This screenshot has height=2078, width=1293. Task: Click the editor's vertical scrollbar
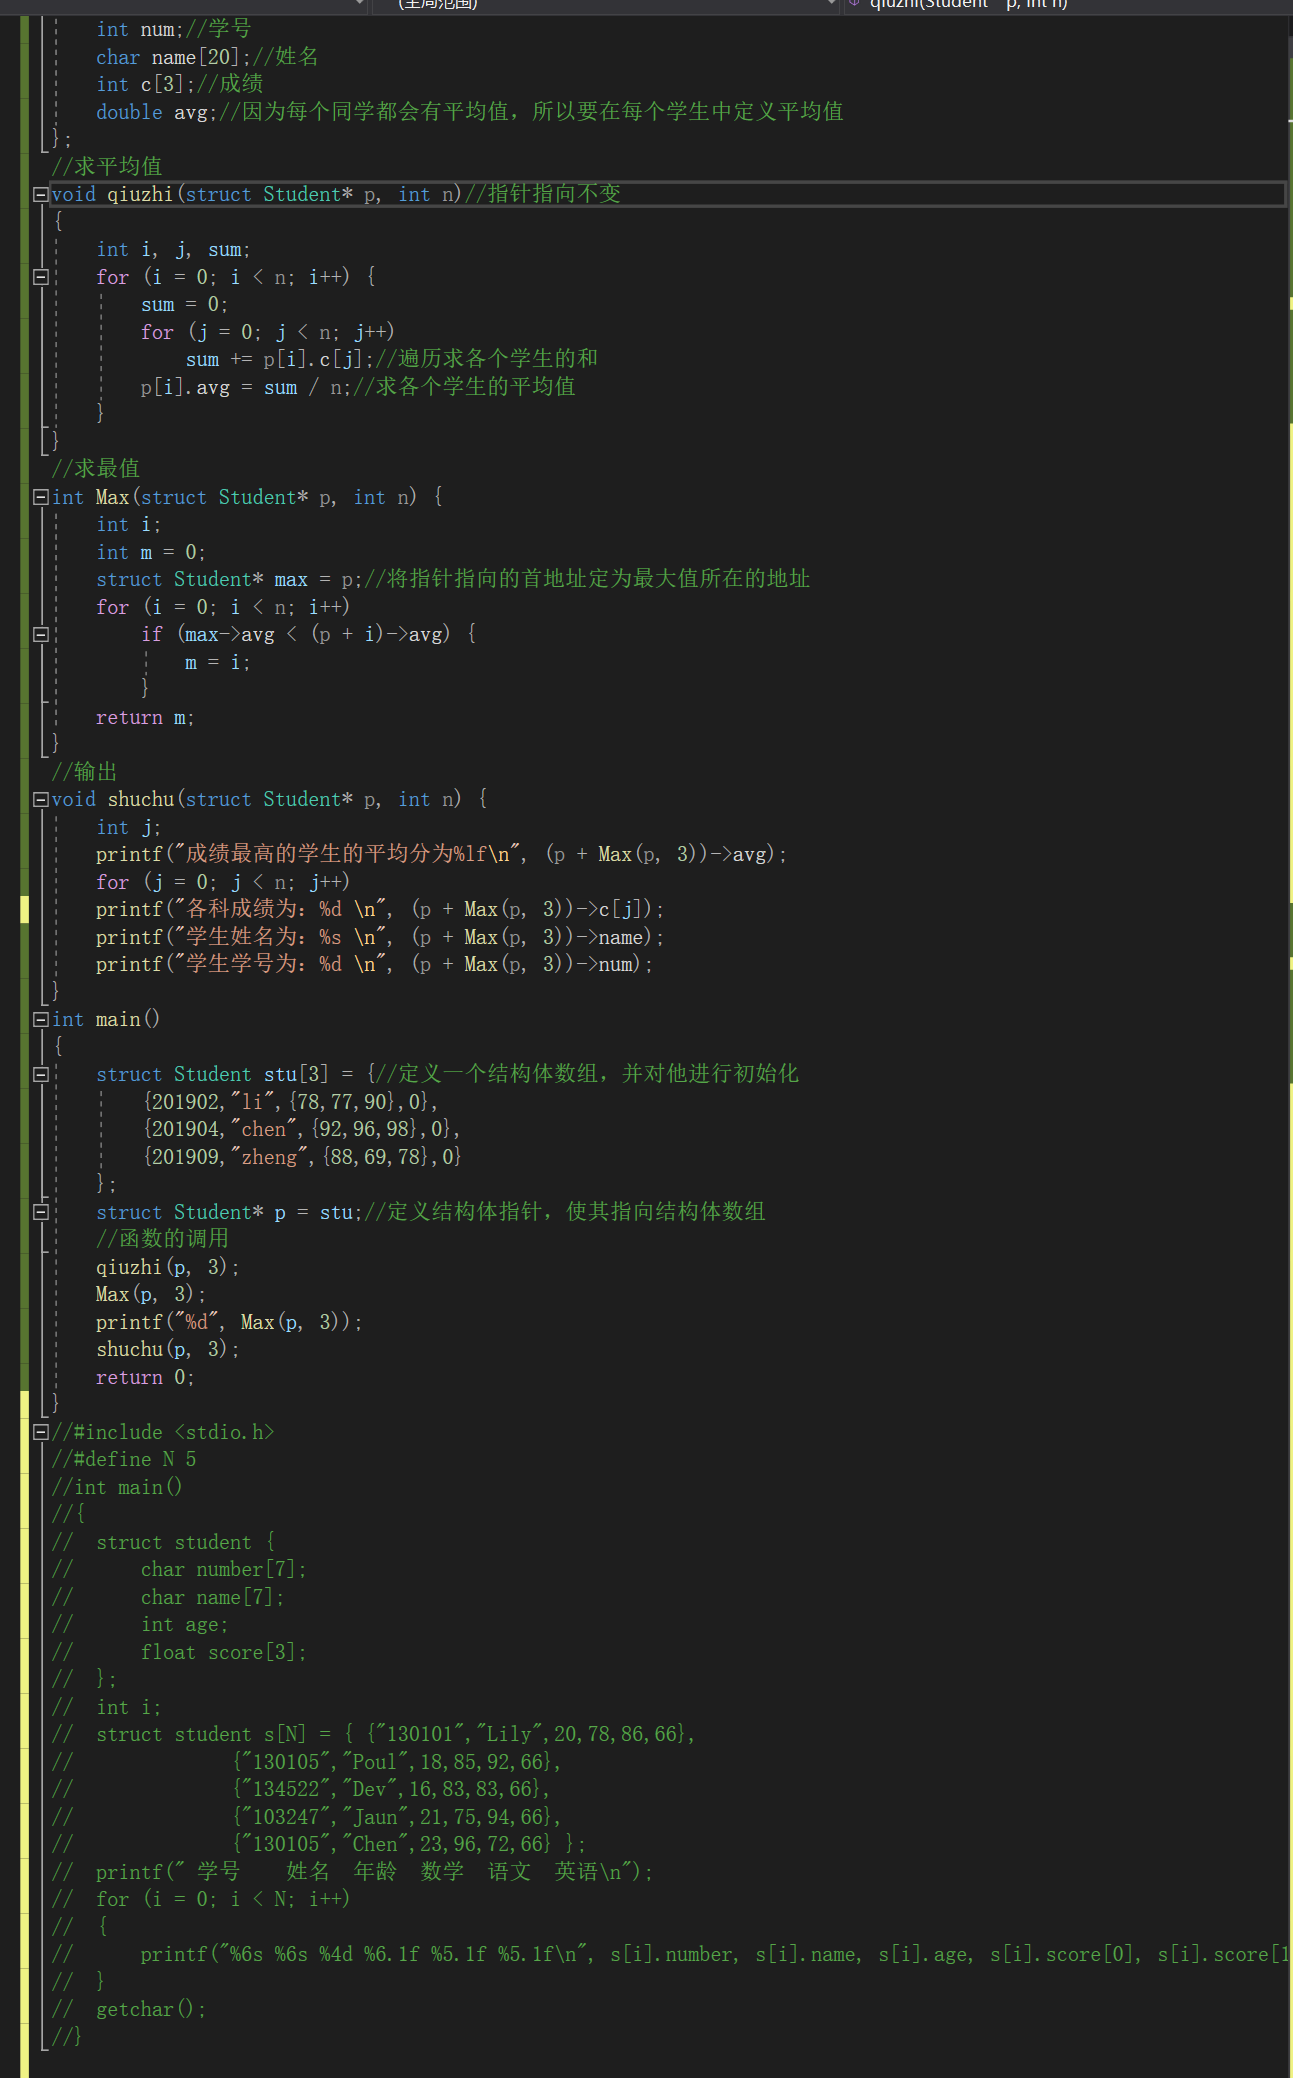click(1289, 700)
